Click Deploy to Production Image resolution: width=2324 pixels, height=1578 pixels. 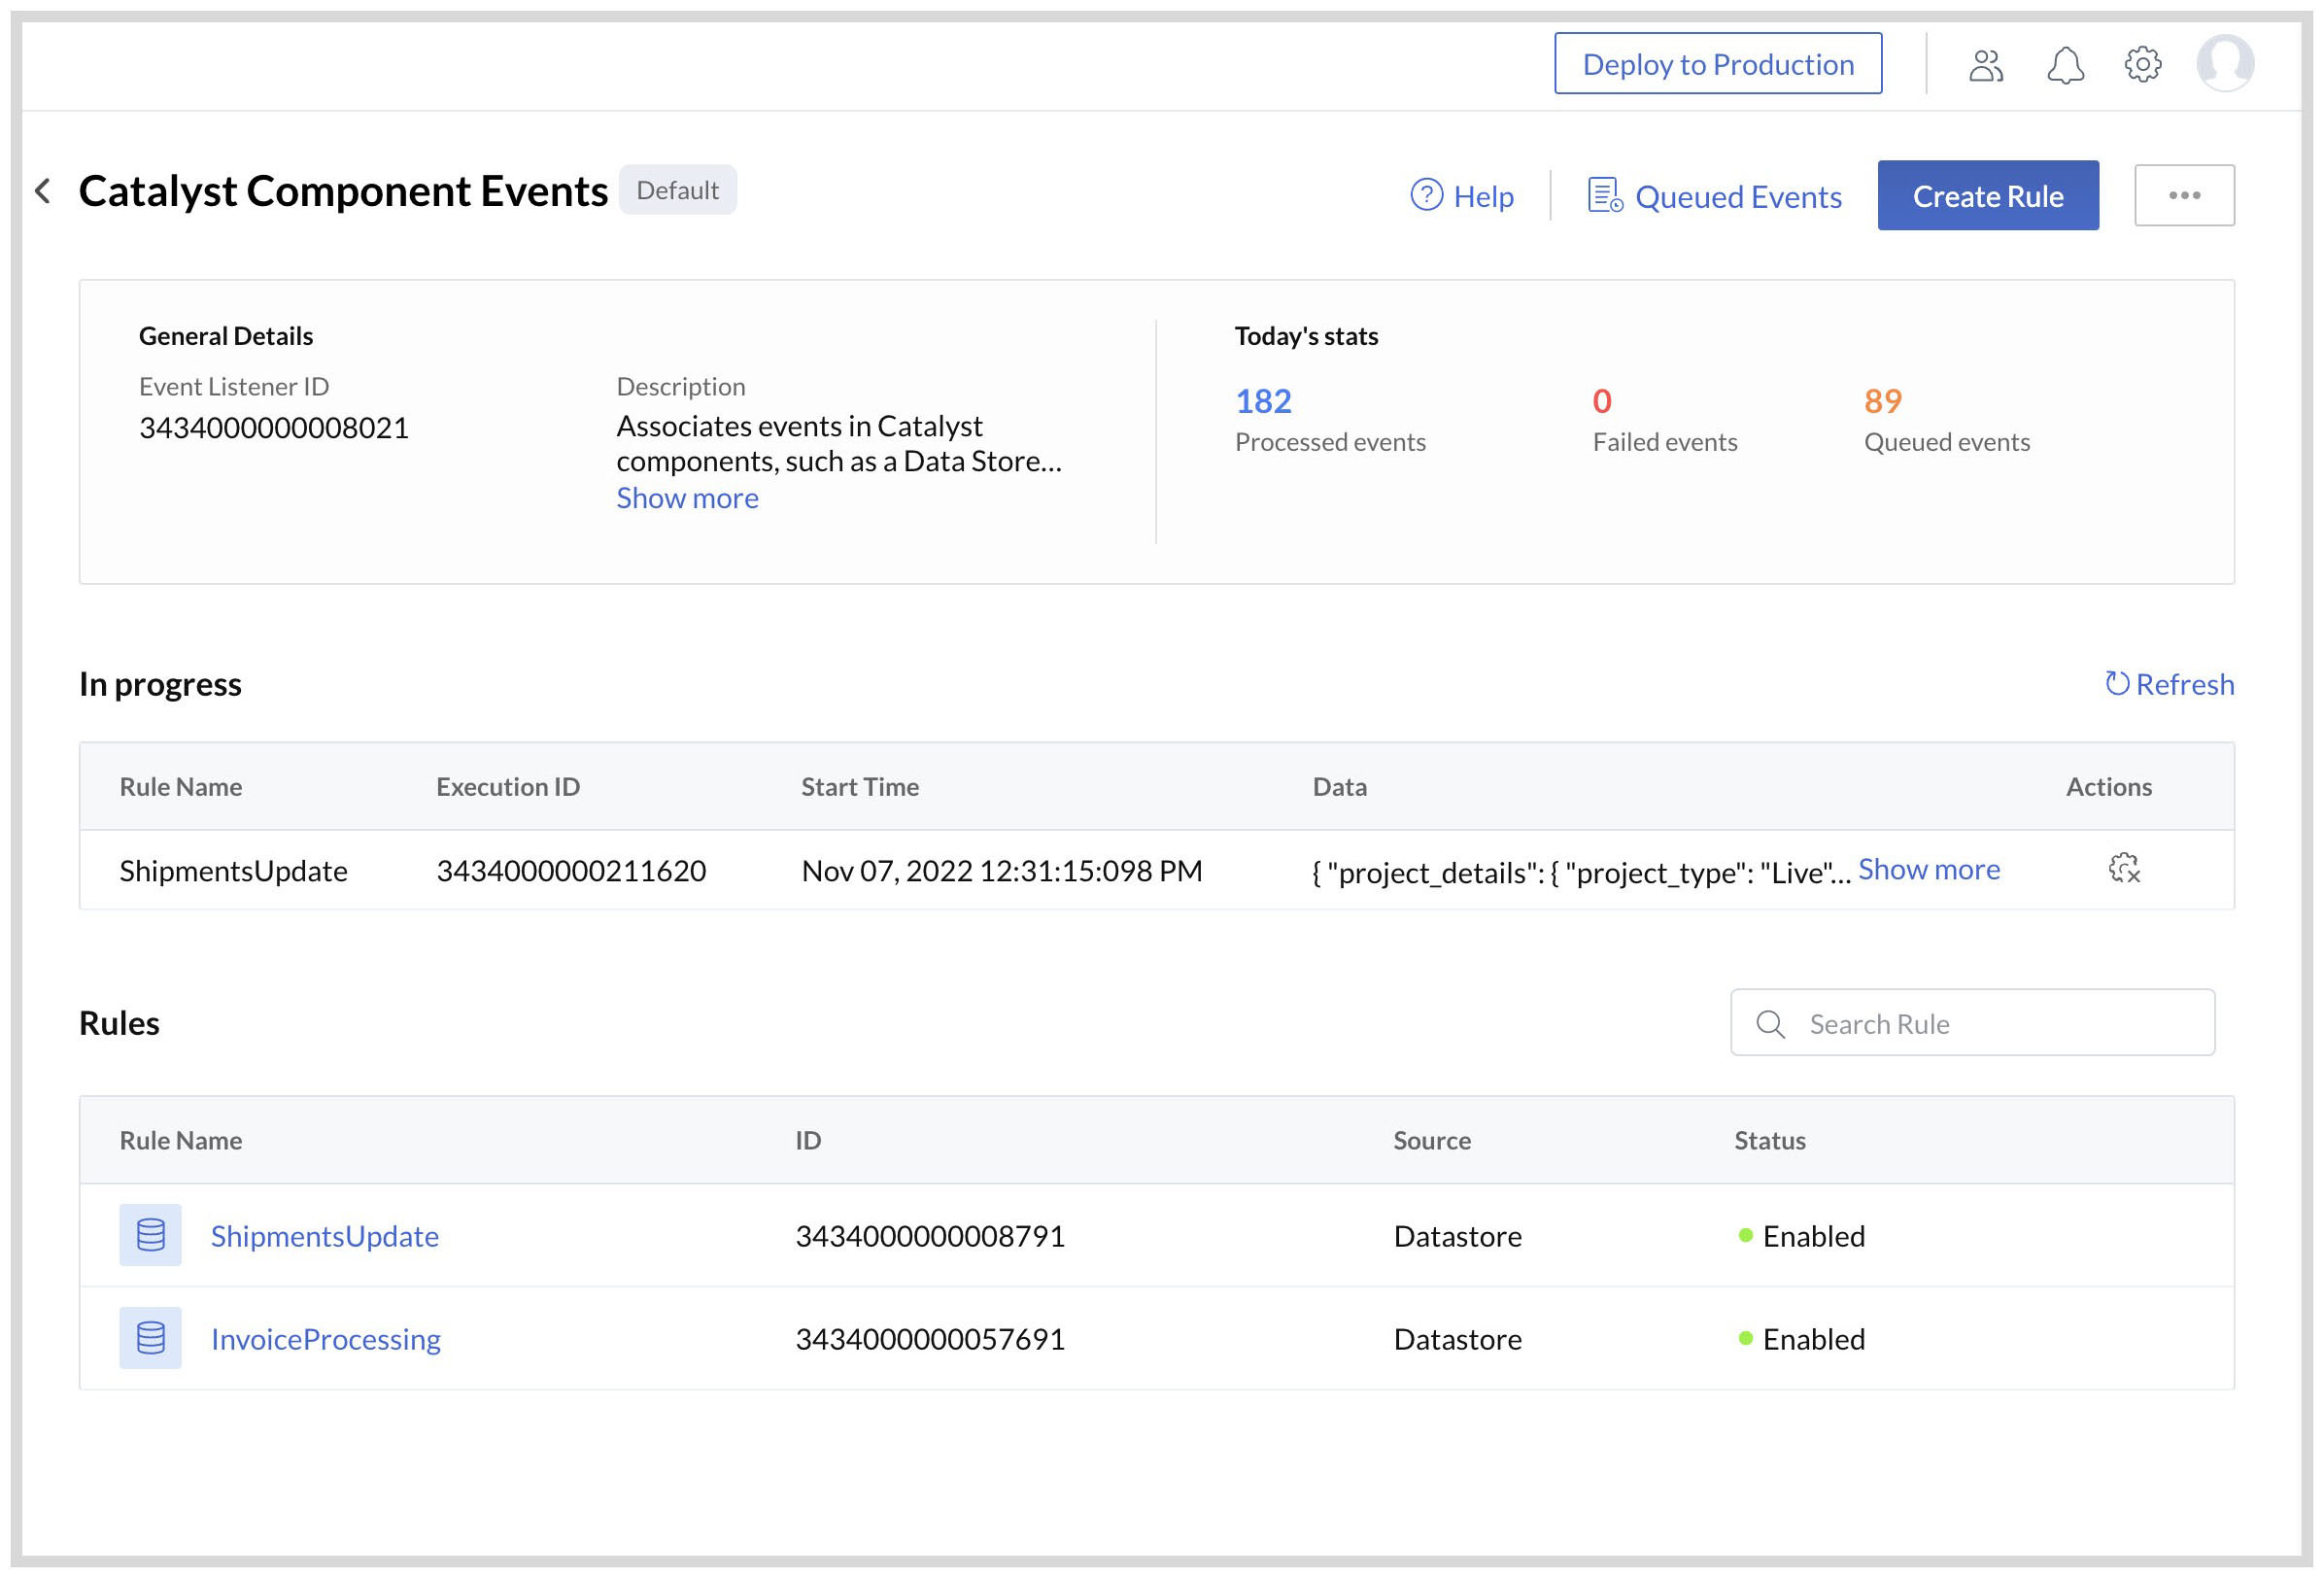point(1717,63)
